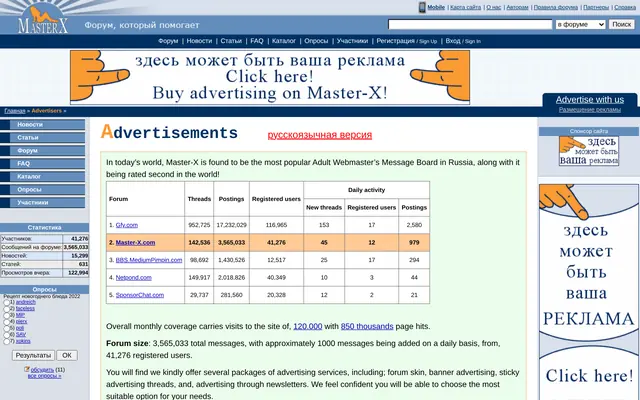Switch to русскоязычная версия link
Image resolution: width=640 pixels, height=400 pixels.
(320, 135)
